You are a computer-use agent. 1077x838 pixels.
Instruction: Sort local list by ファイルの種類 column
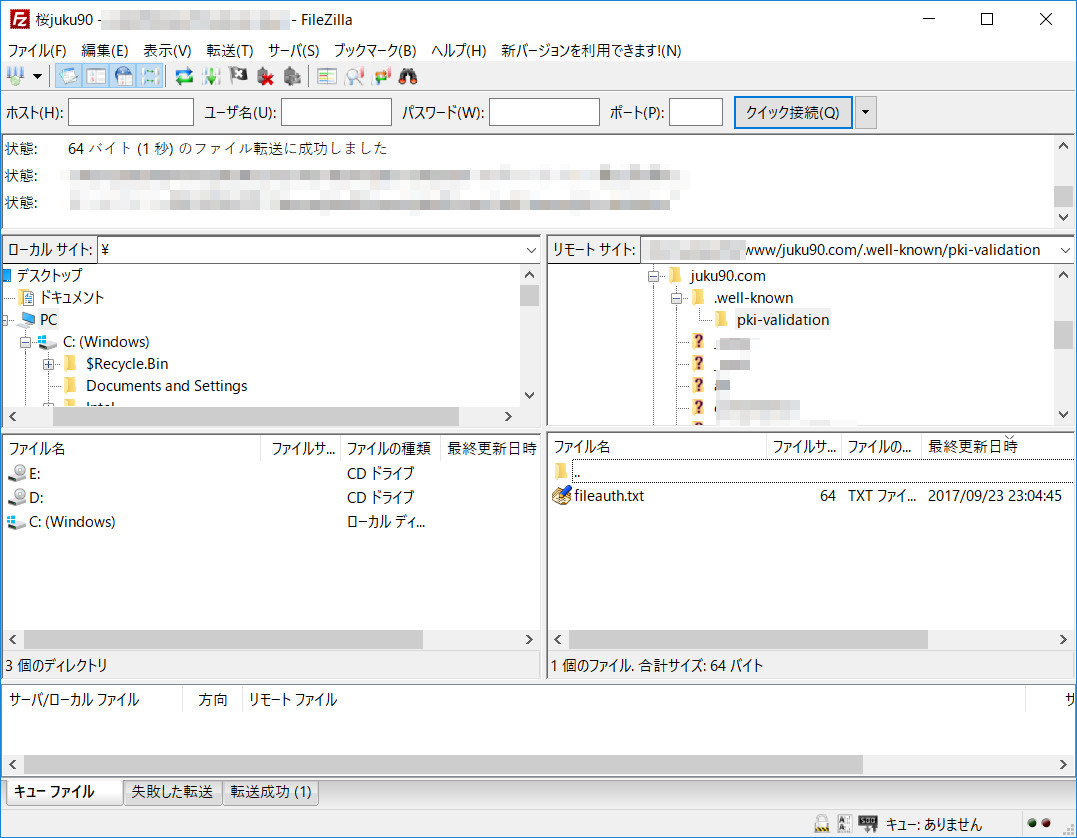tap(389, 449)
